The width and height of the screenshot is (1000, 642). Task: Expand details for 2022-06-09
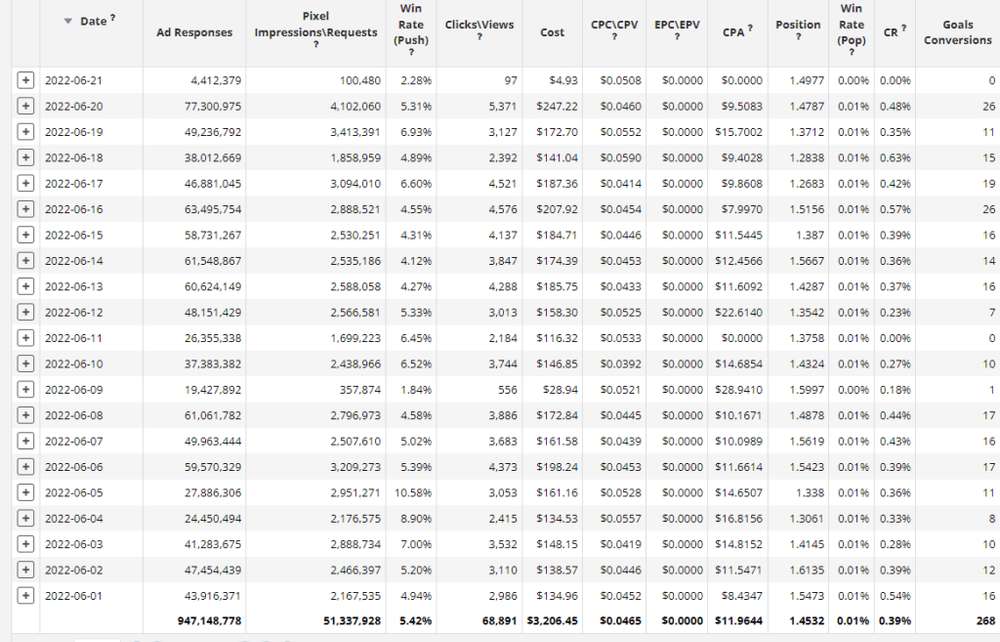point(25,389)
